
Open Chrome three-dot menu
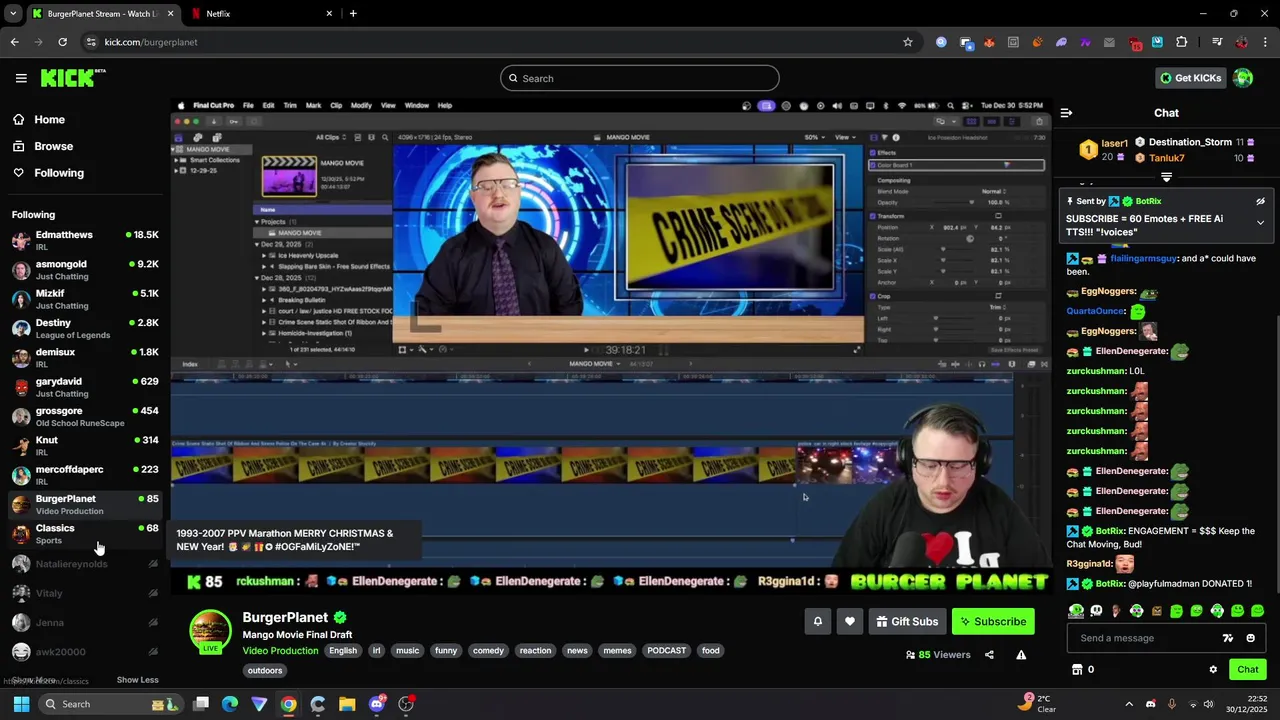click(x=1265, y=42)
